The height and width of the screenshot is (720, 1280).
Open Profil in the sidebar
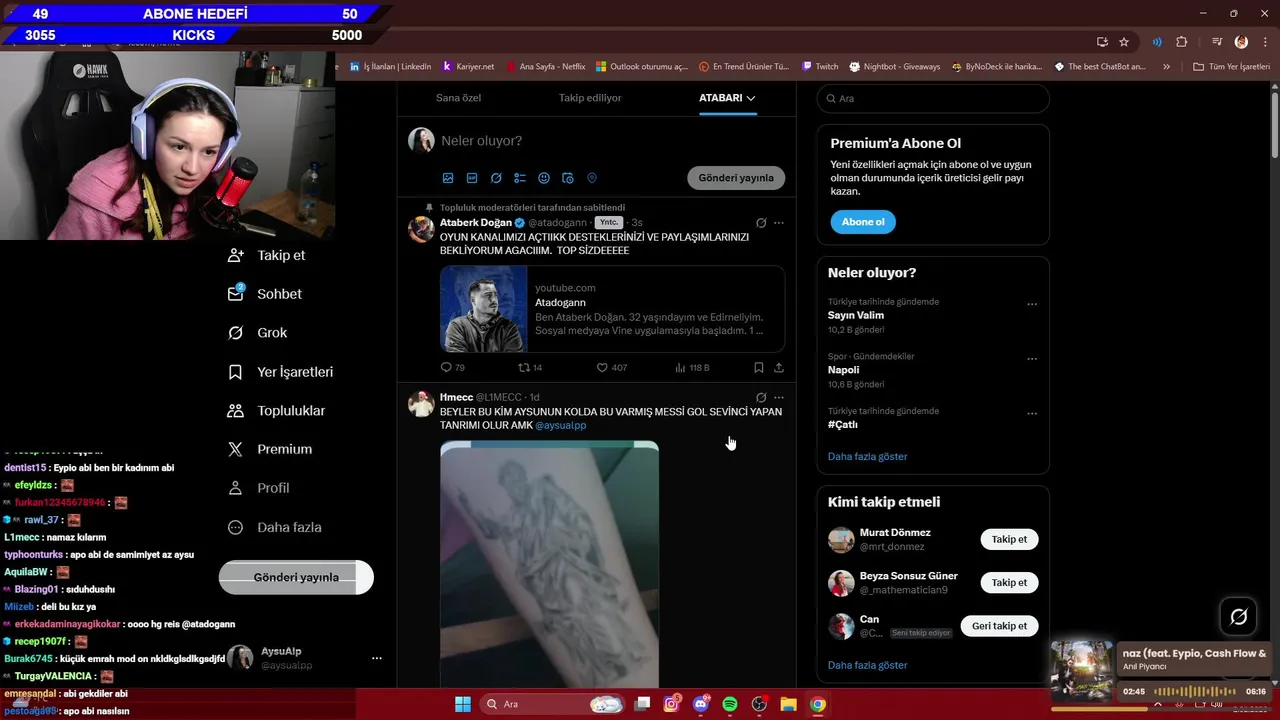pos(259,488)
